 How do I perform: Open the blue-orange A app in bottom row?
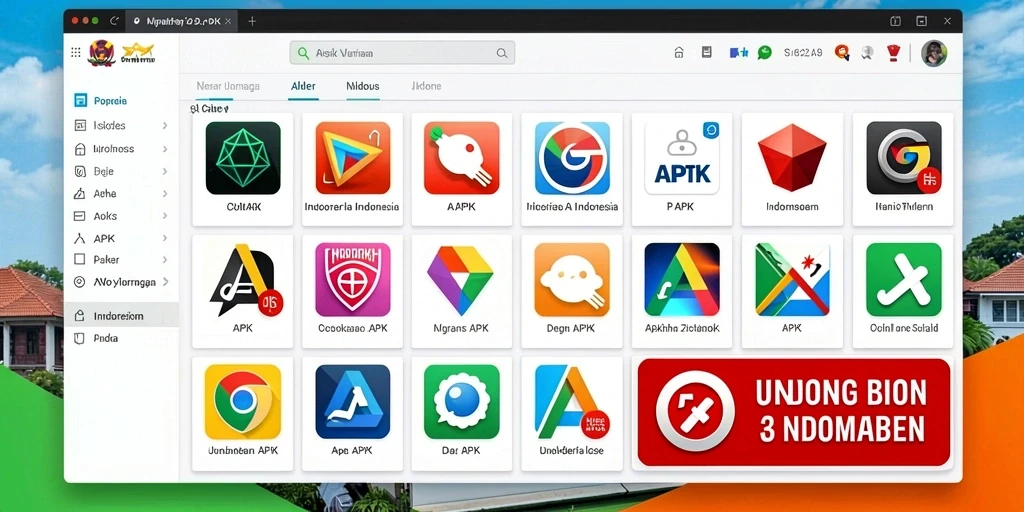572,402
